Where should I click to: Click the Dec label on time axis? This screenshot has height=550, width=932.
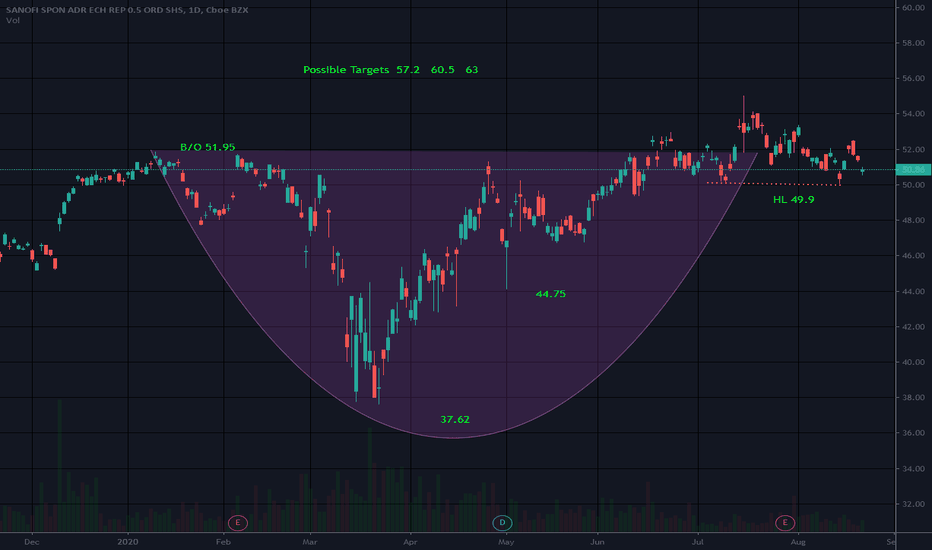(32, 542)
